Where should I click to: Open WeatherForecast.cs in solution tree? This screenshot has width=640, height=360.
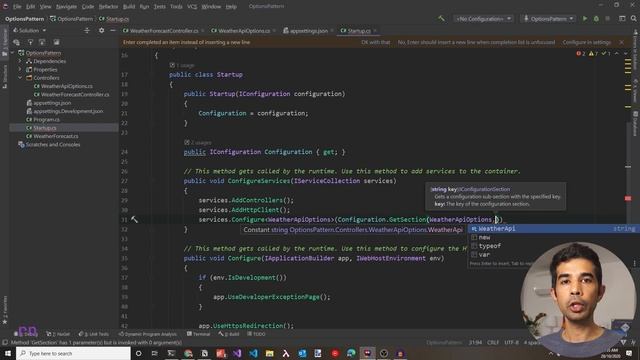click(56, 136)
